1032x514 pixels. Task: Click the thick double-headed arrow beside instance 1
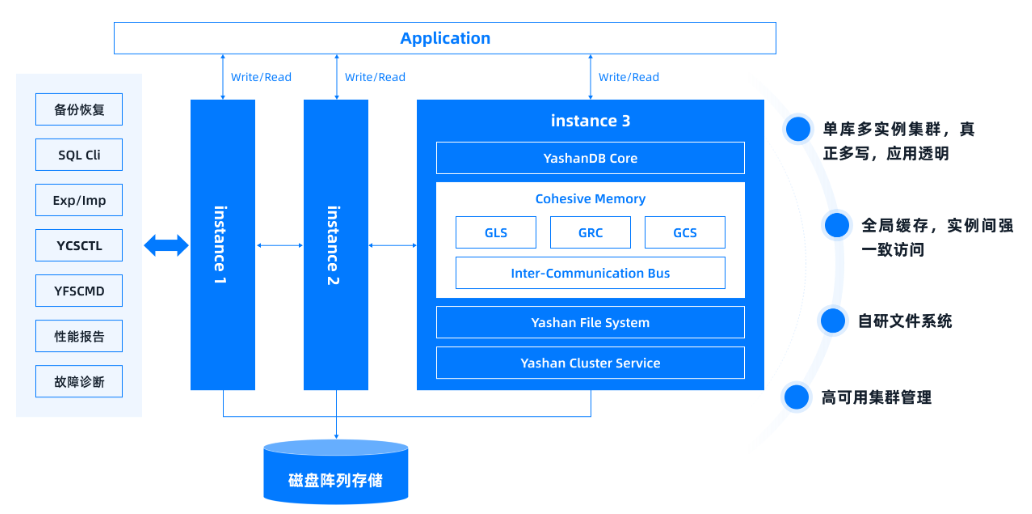(x=166, y=245)
